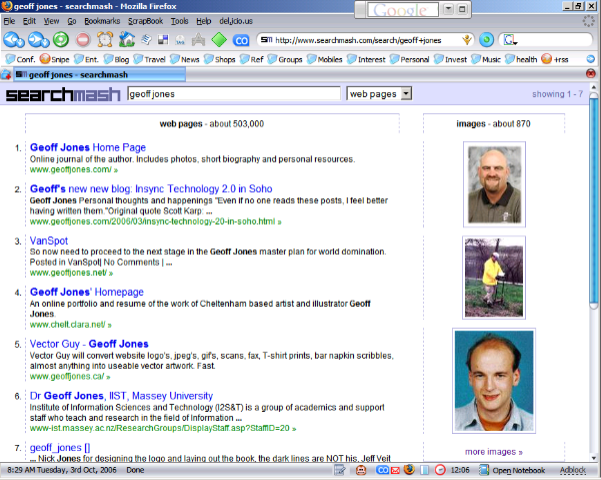This screenshot has height=480, width=601.
Task: Open the View menu
Action: click(51, 21)
